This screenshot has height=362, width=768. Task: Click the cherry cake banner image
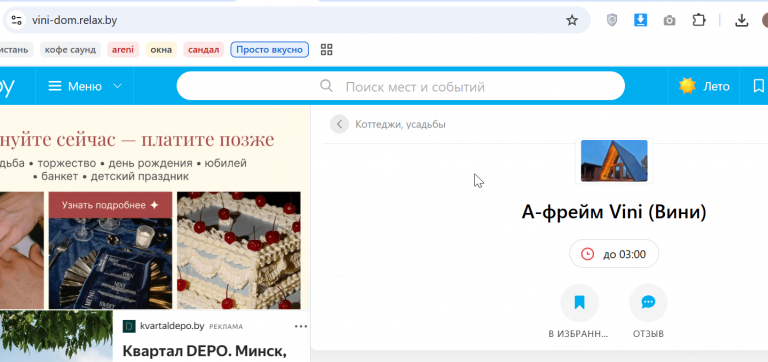pos(239,250)
